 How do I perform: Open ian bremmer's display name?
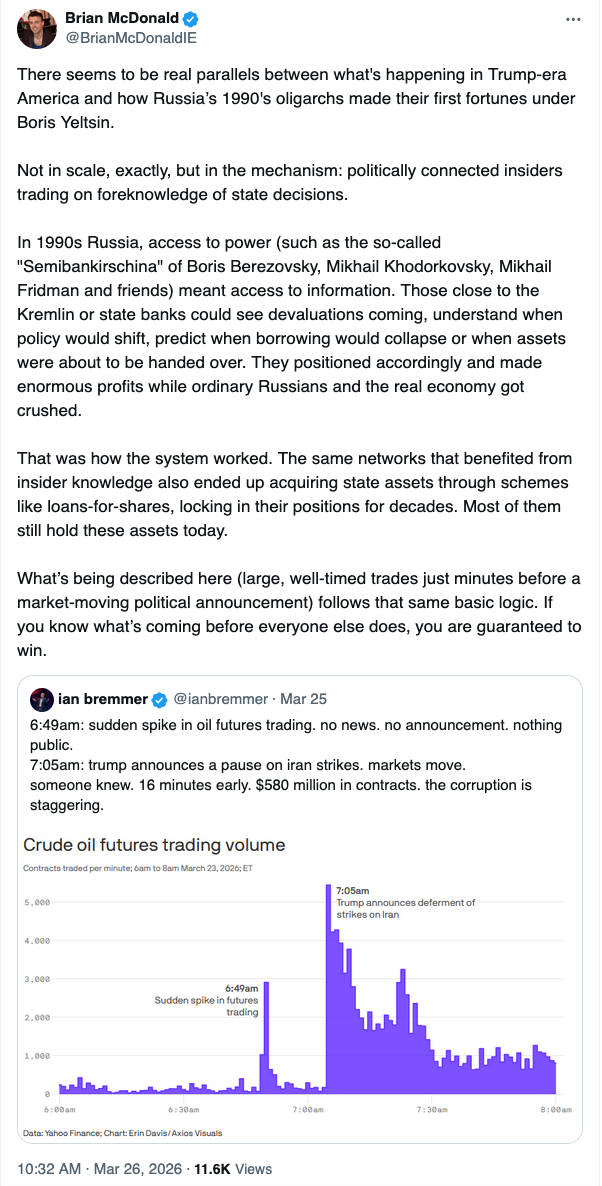[103, 698]
